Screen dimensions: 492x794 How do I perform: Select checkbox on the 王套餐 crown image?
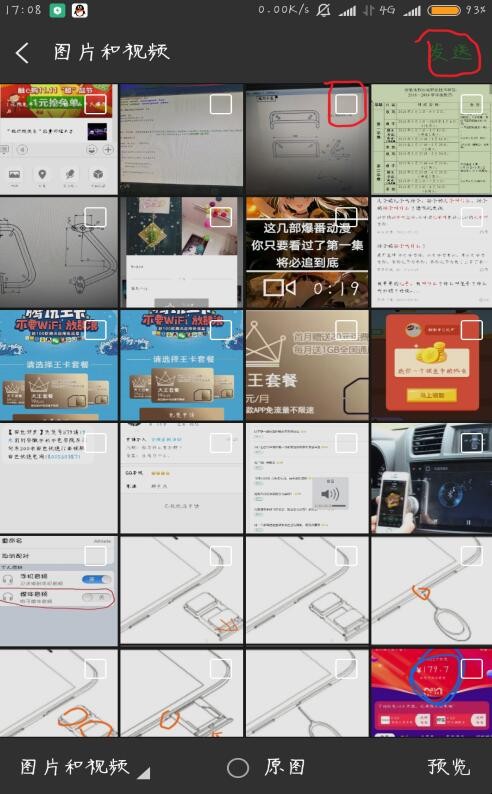tap(346, 330)
